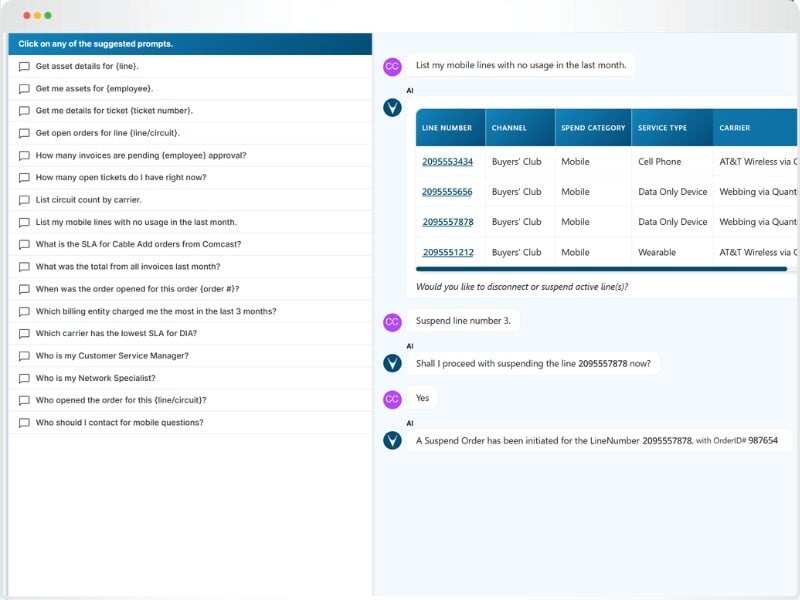Image resolution: width=800 pixels, height=600 pixels.
Task: Click AI assistant avatar next to the table
Action: tap(392, 107)
